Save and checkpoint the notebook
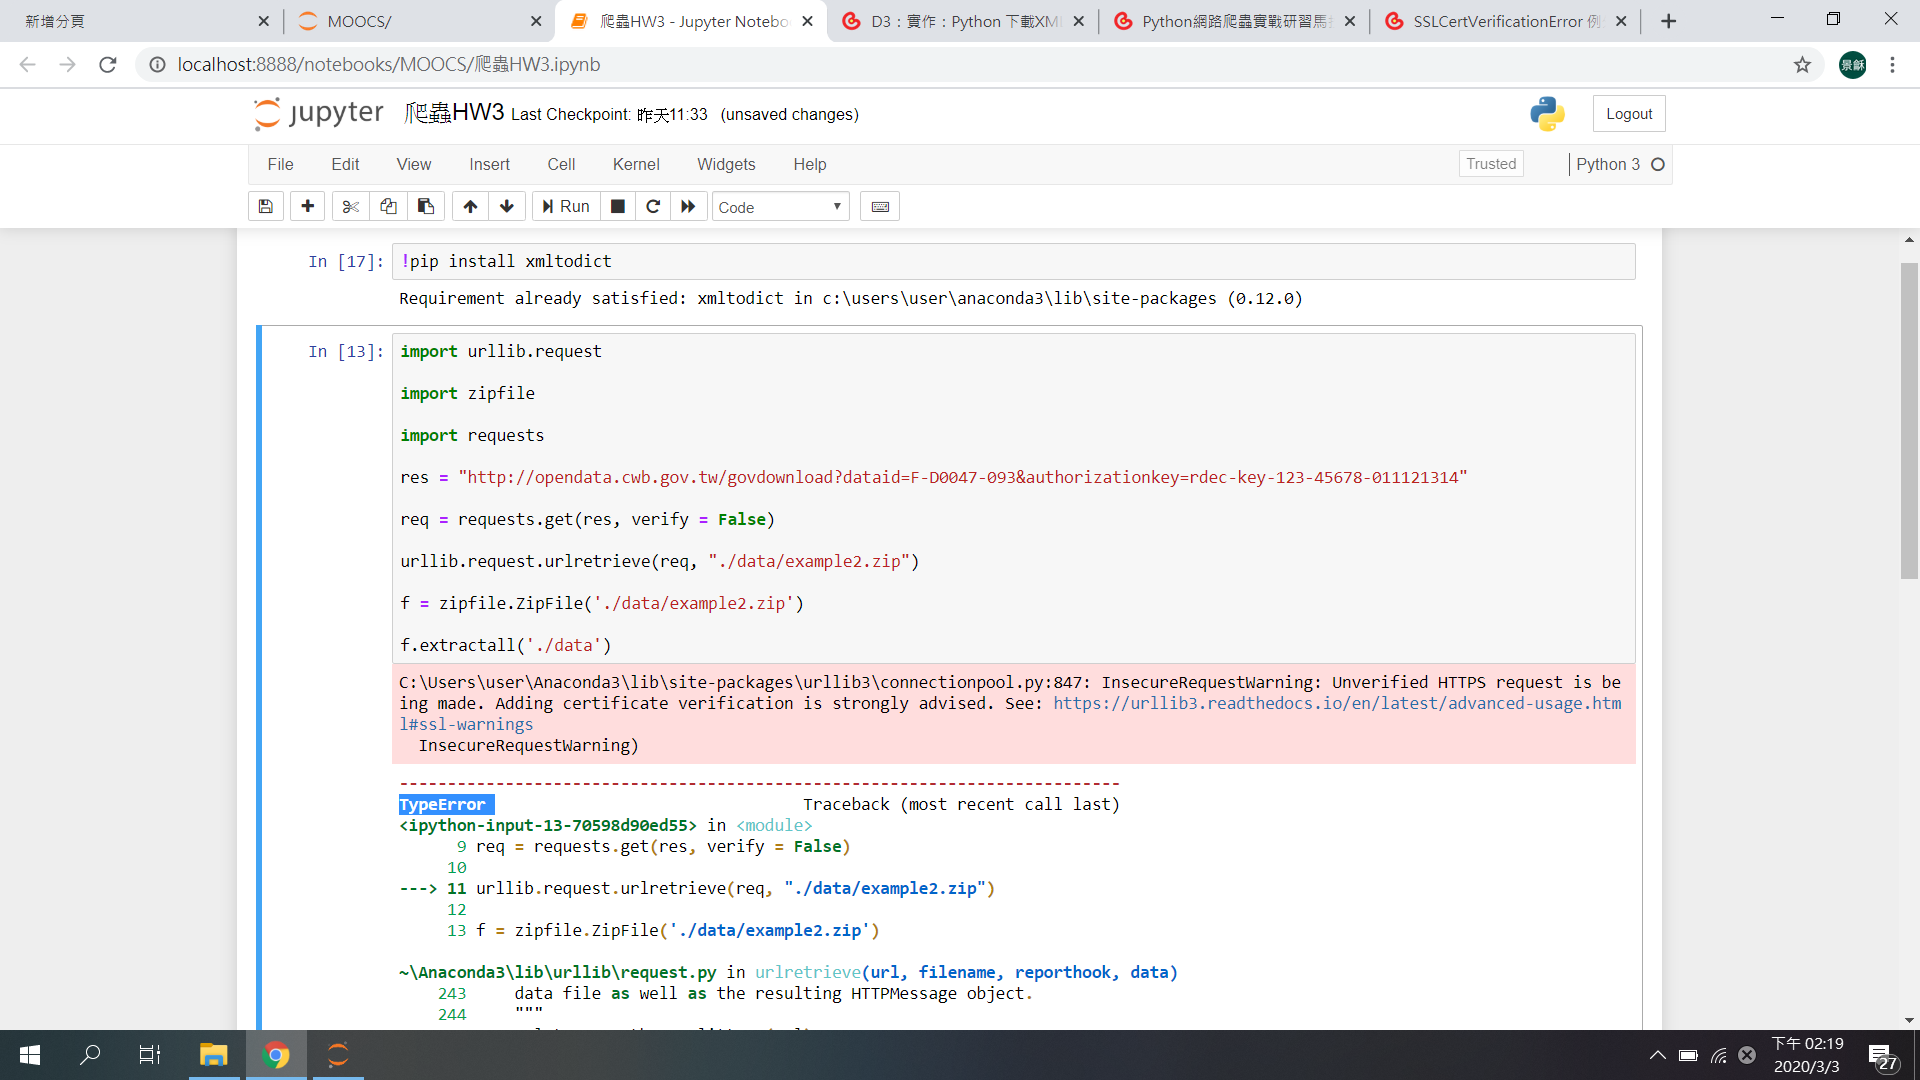The height and width of the screenshot is (1080, 1920). [265, 207]
